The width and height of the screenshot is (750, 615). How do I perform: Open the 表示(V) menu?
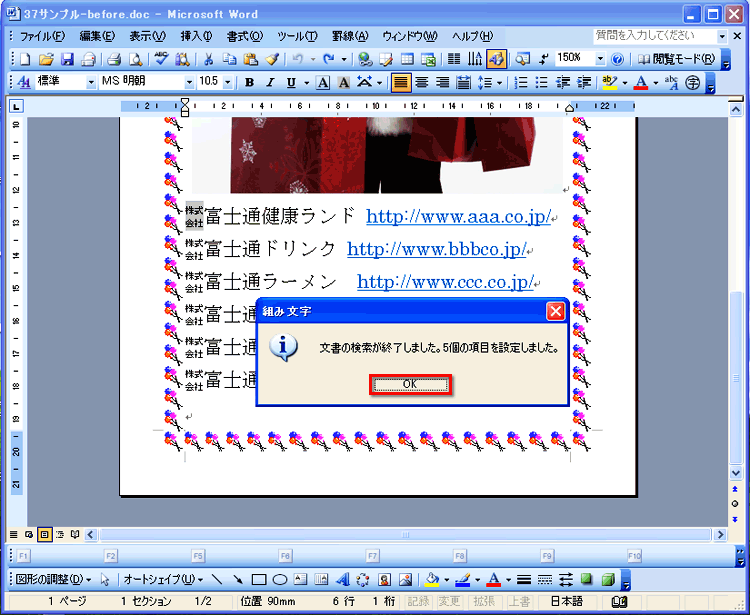point(147,36)
